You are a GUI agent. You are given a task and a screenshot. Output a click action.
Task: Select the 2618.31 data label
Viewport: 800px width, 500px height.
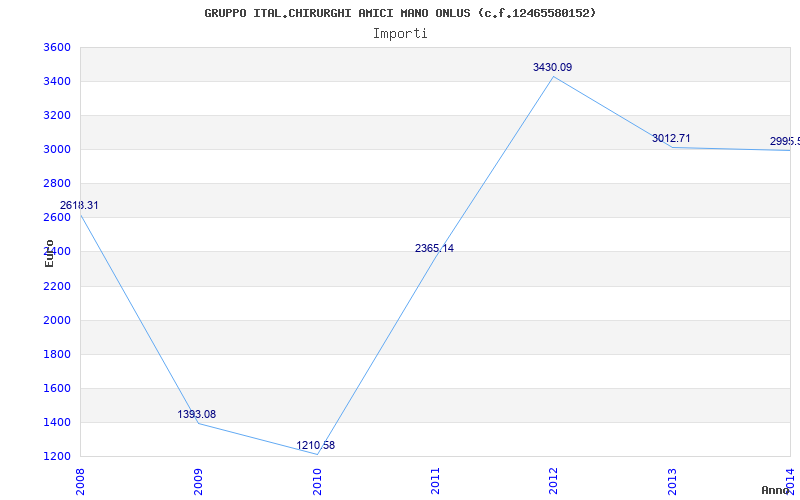(x=79, y=206)
